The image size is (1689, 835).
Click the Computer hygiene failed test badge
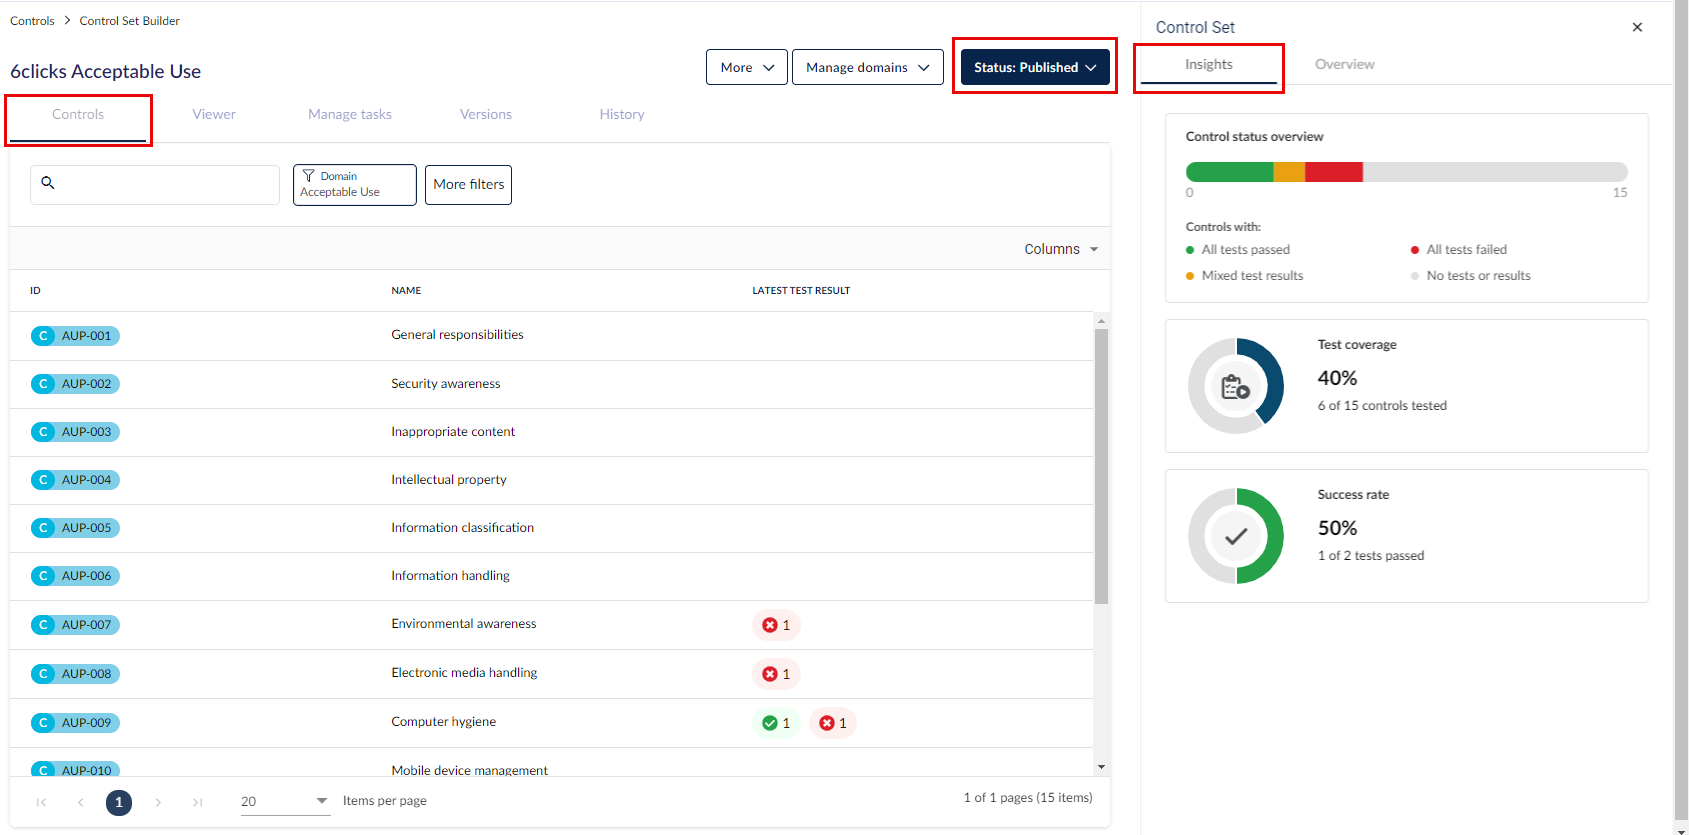pos(832,723)
